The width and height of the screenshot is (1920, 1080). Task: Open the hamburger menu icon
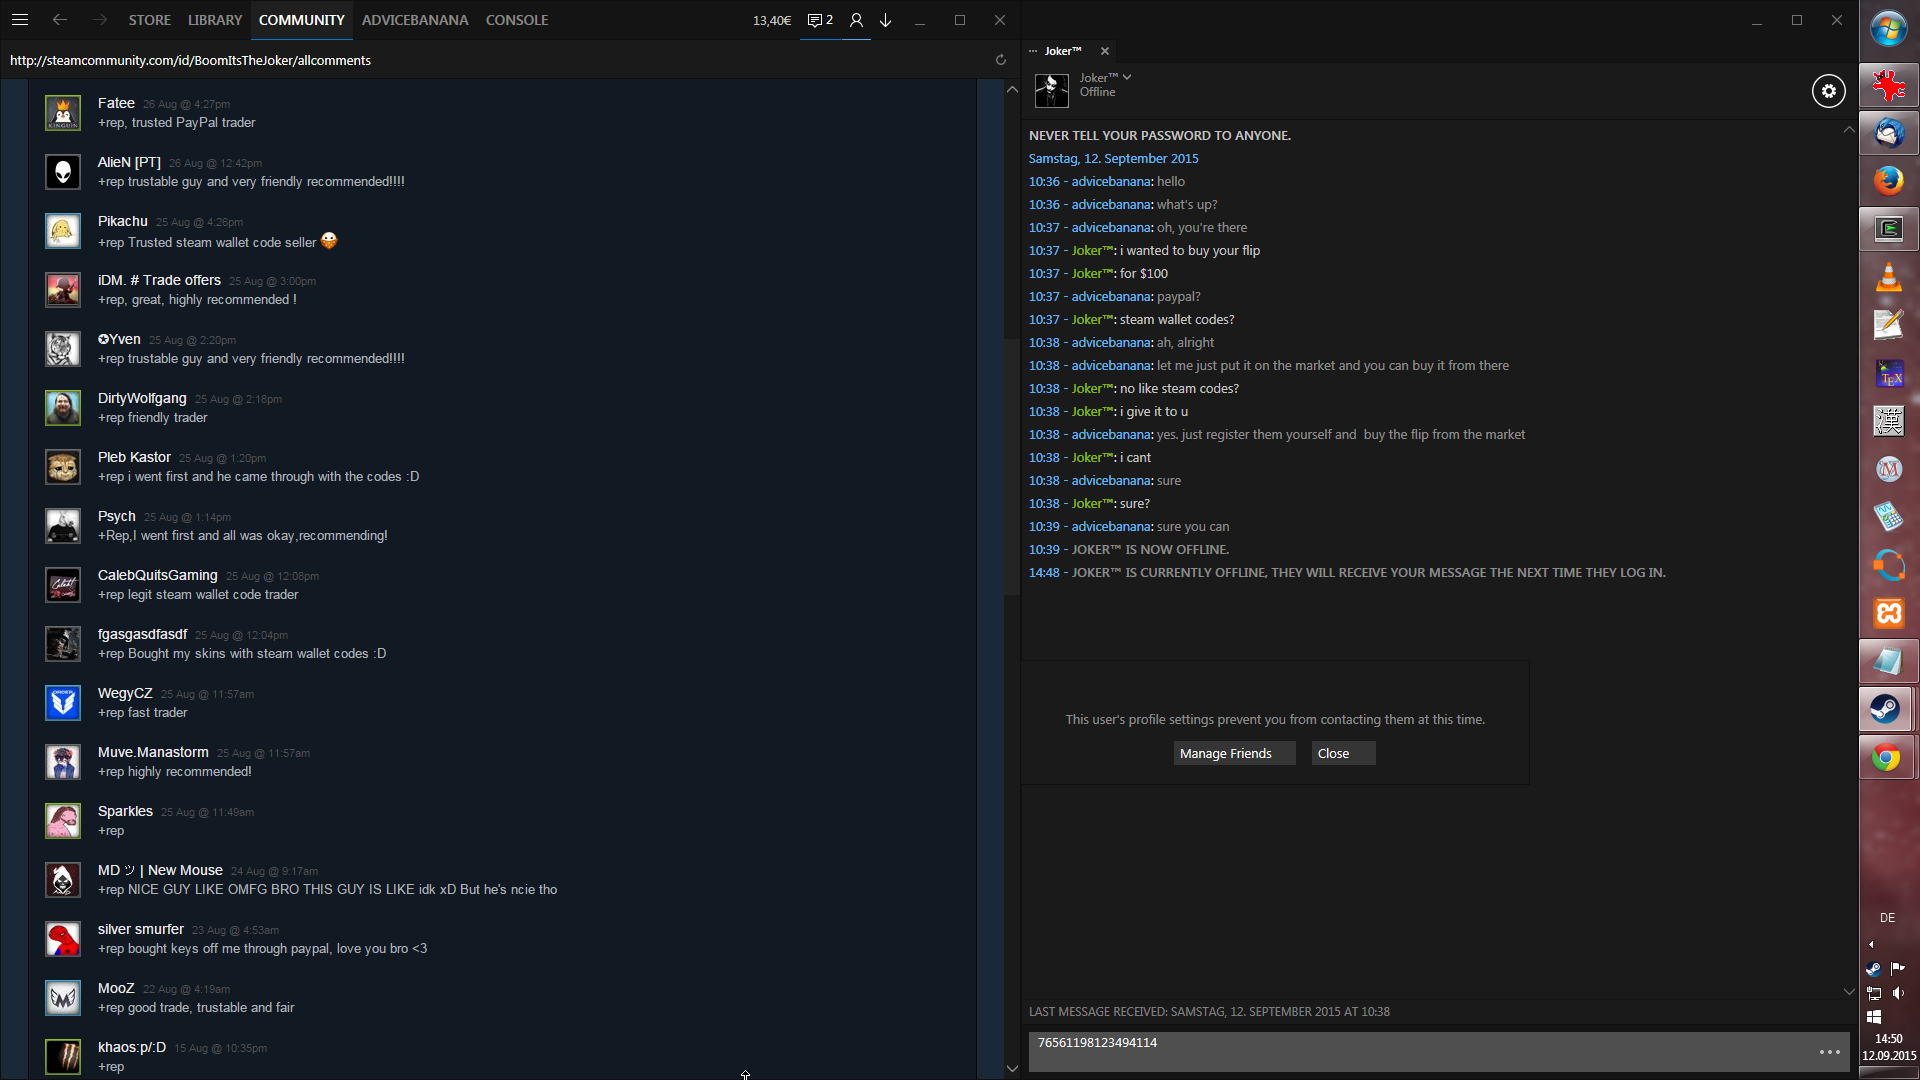[19, 20]
